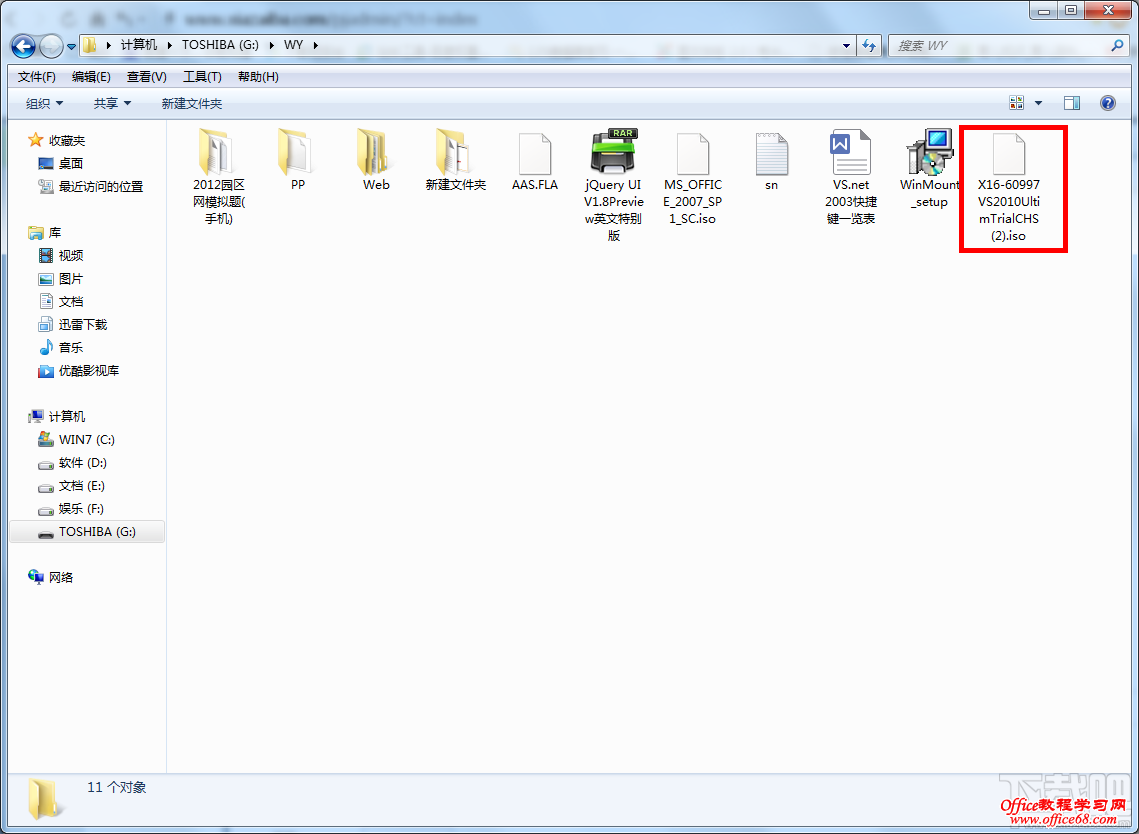Select the MS_OFFICE_2007_SP1_SC.iso file icon

coord(693,153)
